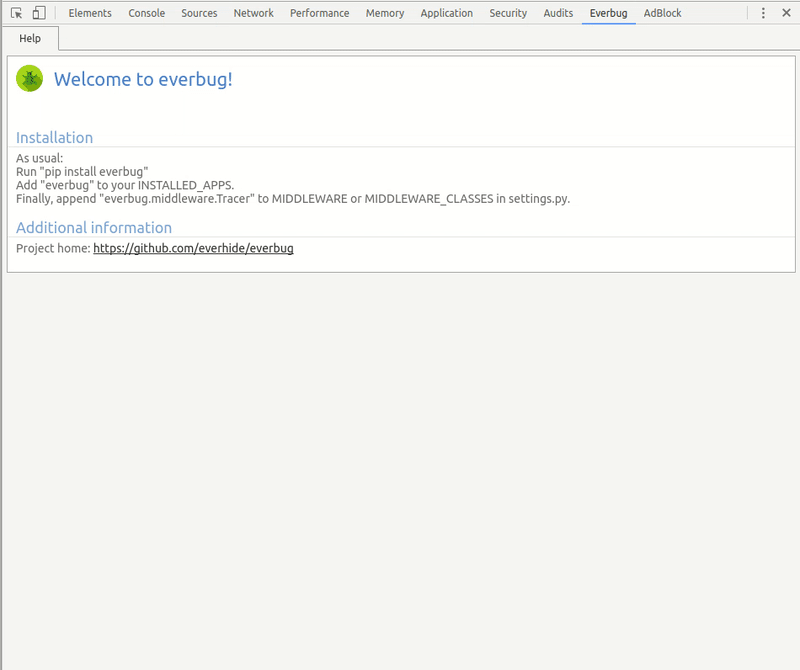This screenshot has width=800, height=670.
Task: Select the Help sub-tab
Action: click(30, 38)
